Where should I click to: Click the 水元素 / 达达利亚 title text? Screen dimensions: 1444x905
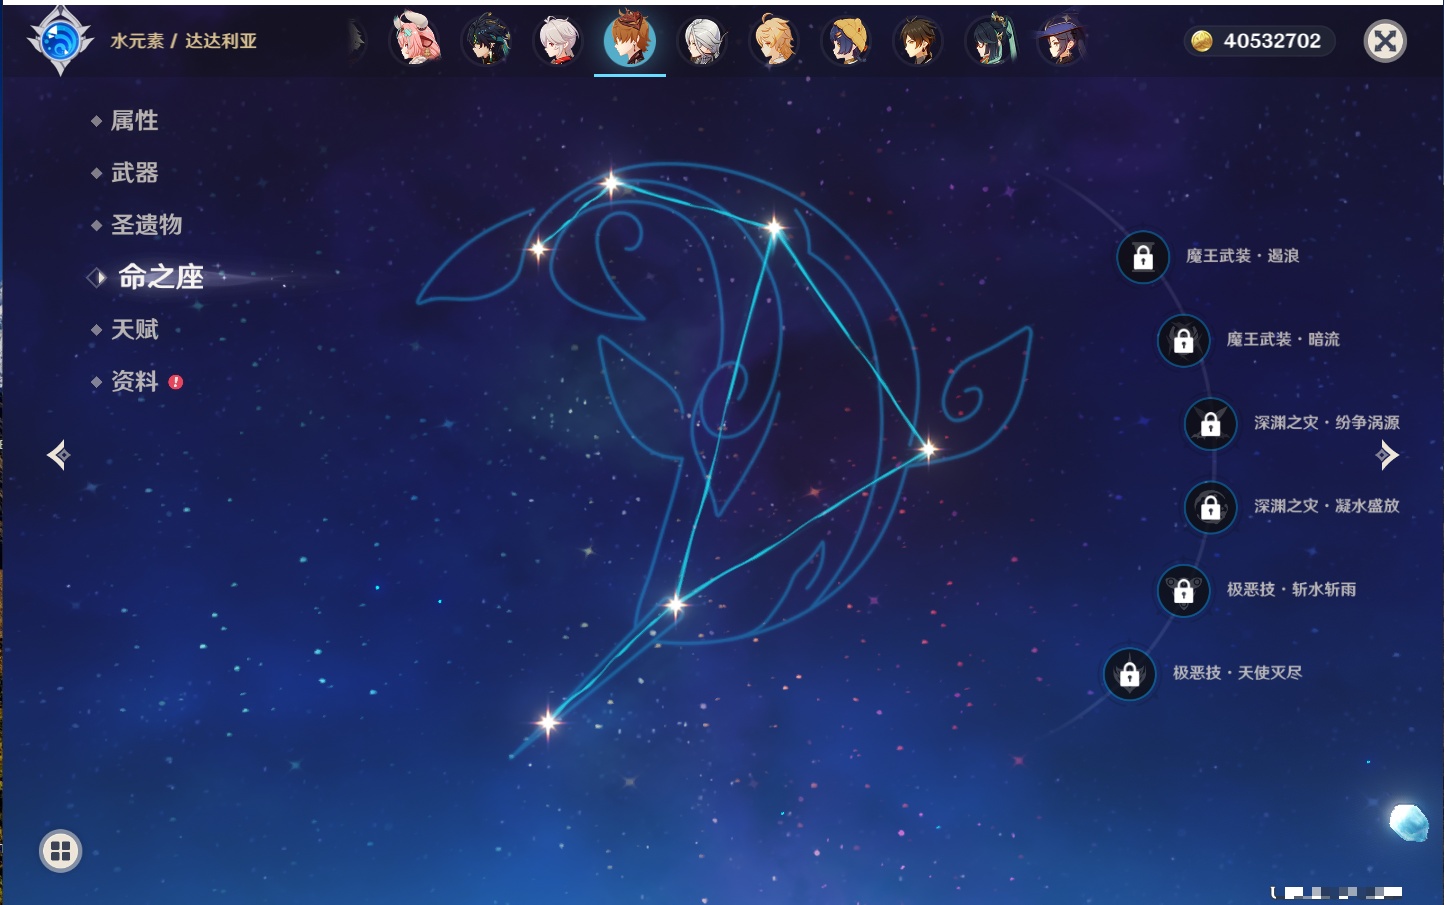(184, 41)
